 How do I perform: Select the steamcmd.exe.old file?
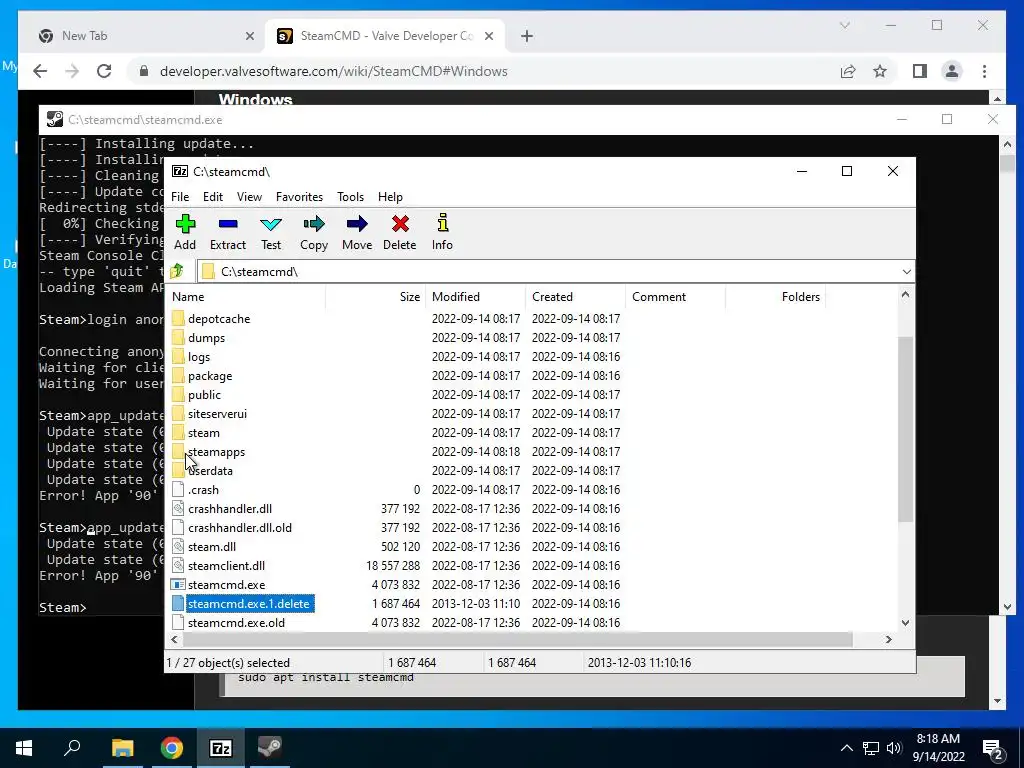[x=236, y=622]
